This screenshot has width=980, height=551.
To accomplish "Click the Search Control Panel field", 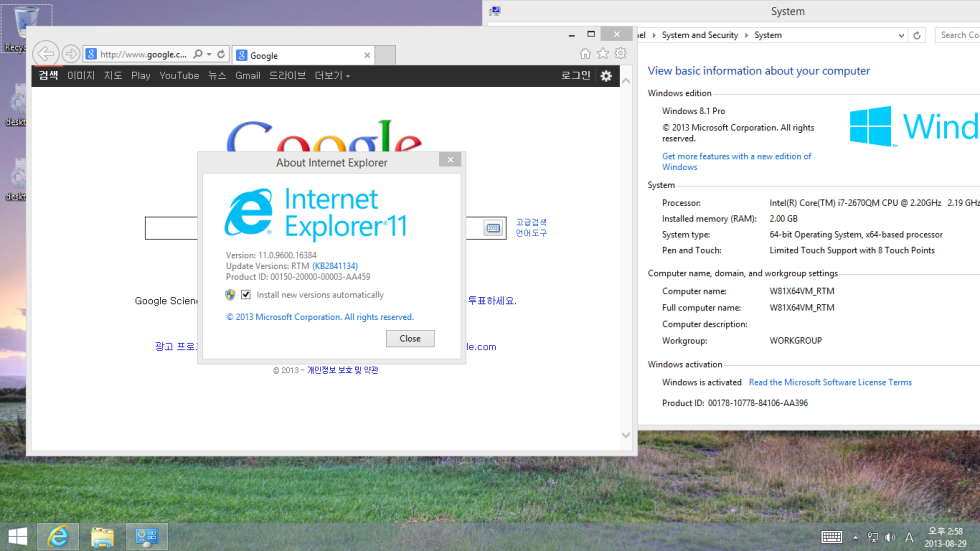I will click(957, 35).
